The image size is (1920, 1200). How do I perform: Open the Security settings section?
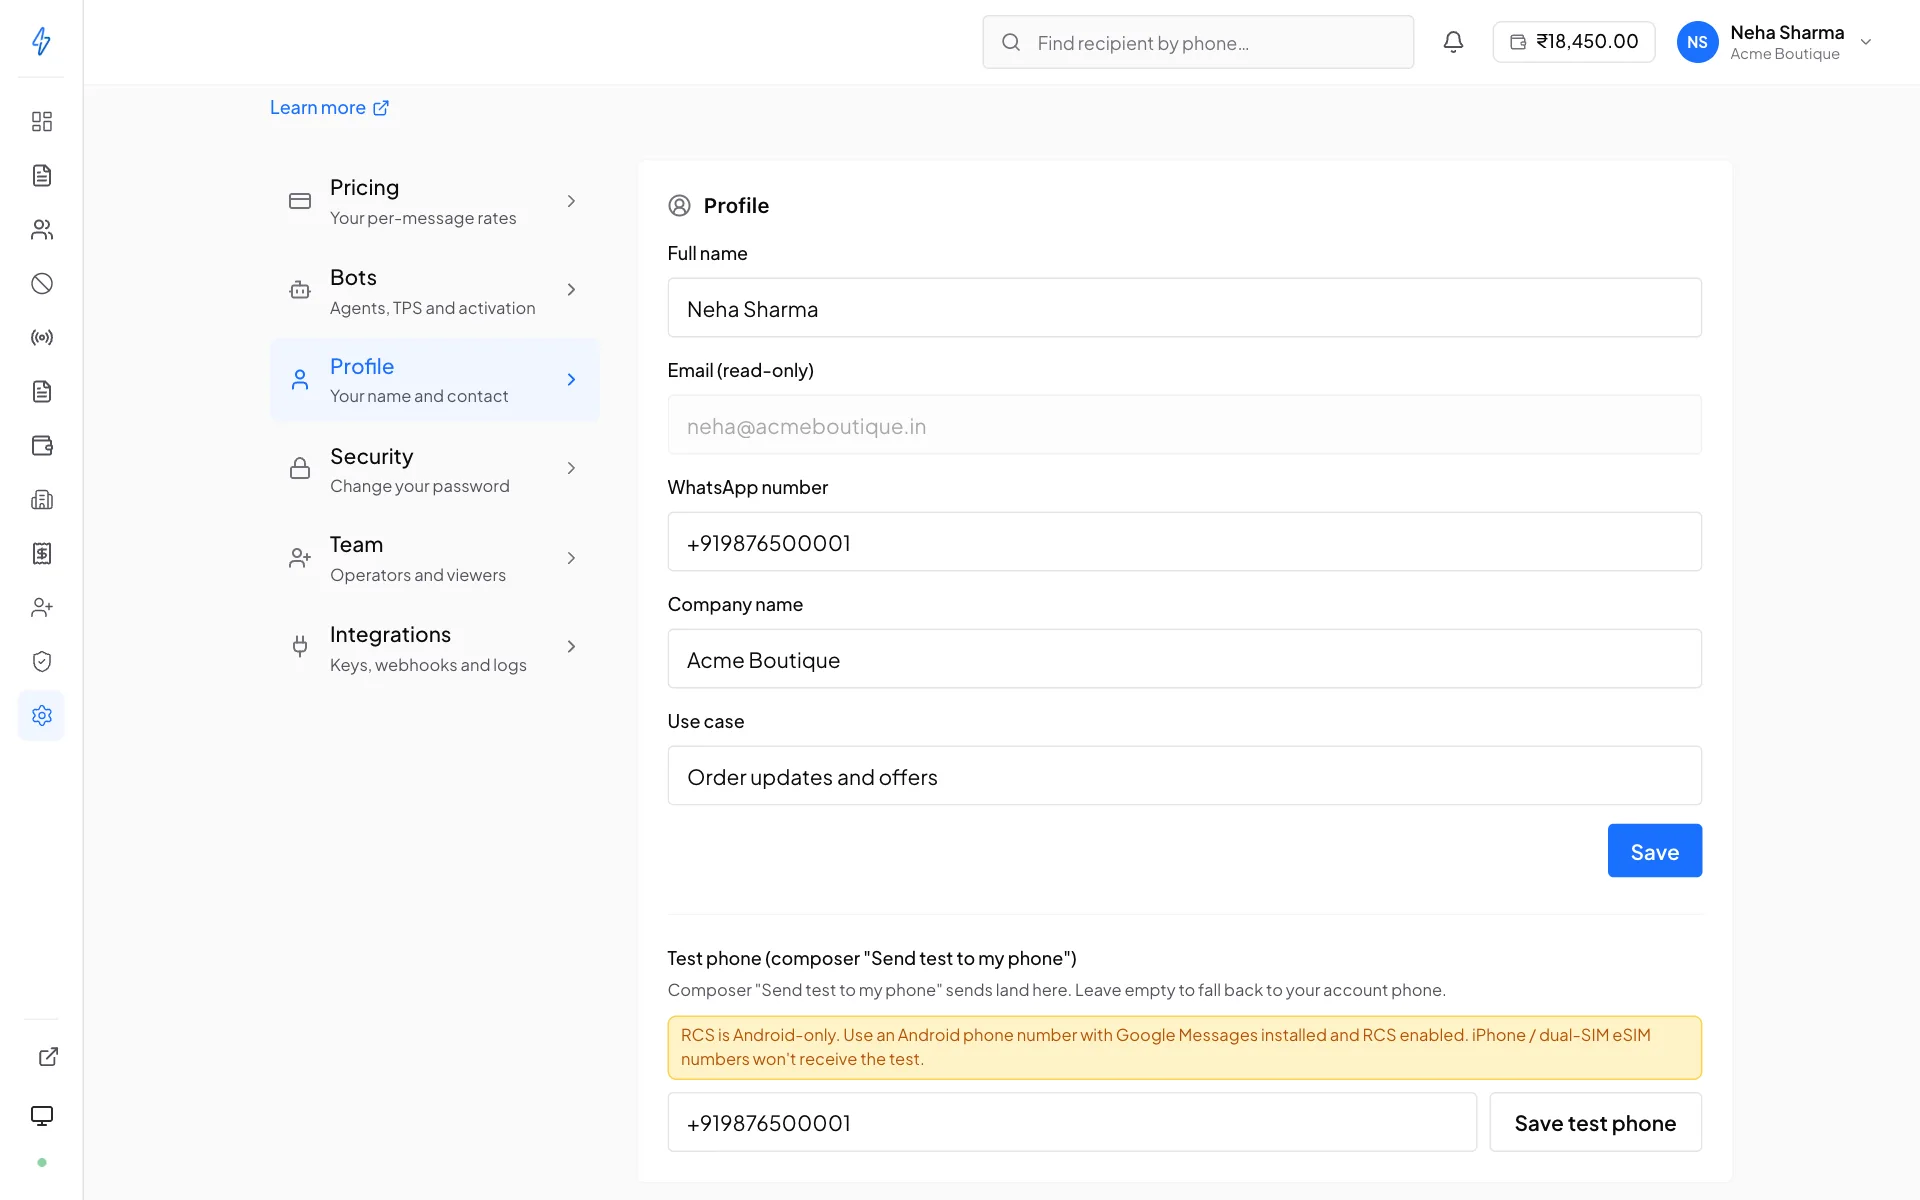(435, 469)
